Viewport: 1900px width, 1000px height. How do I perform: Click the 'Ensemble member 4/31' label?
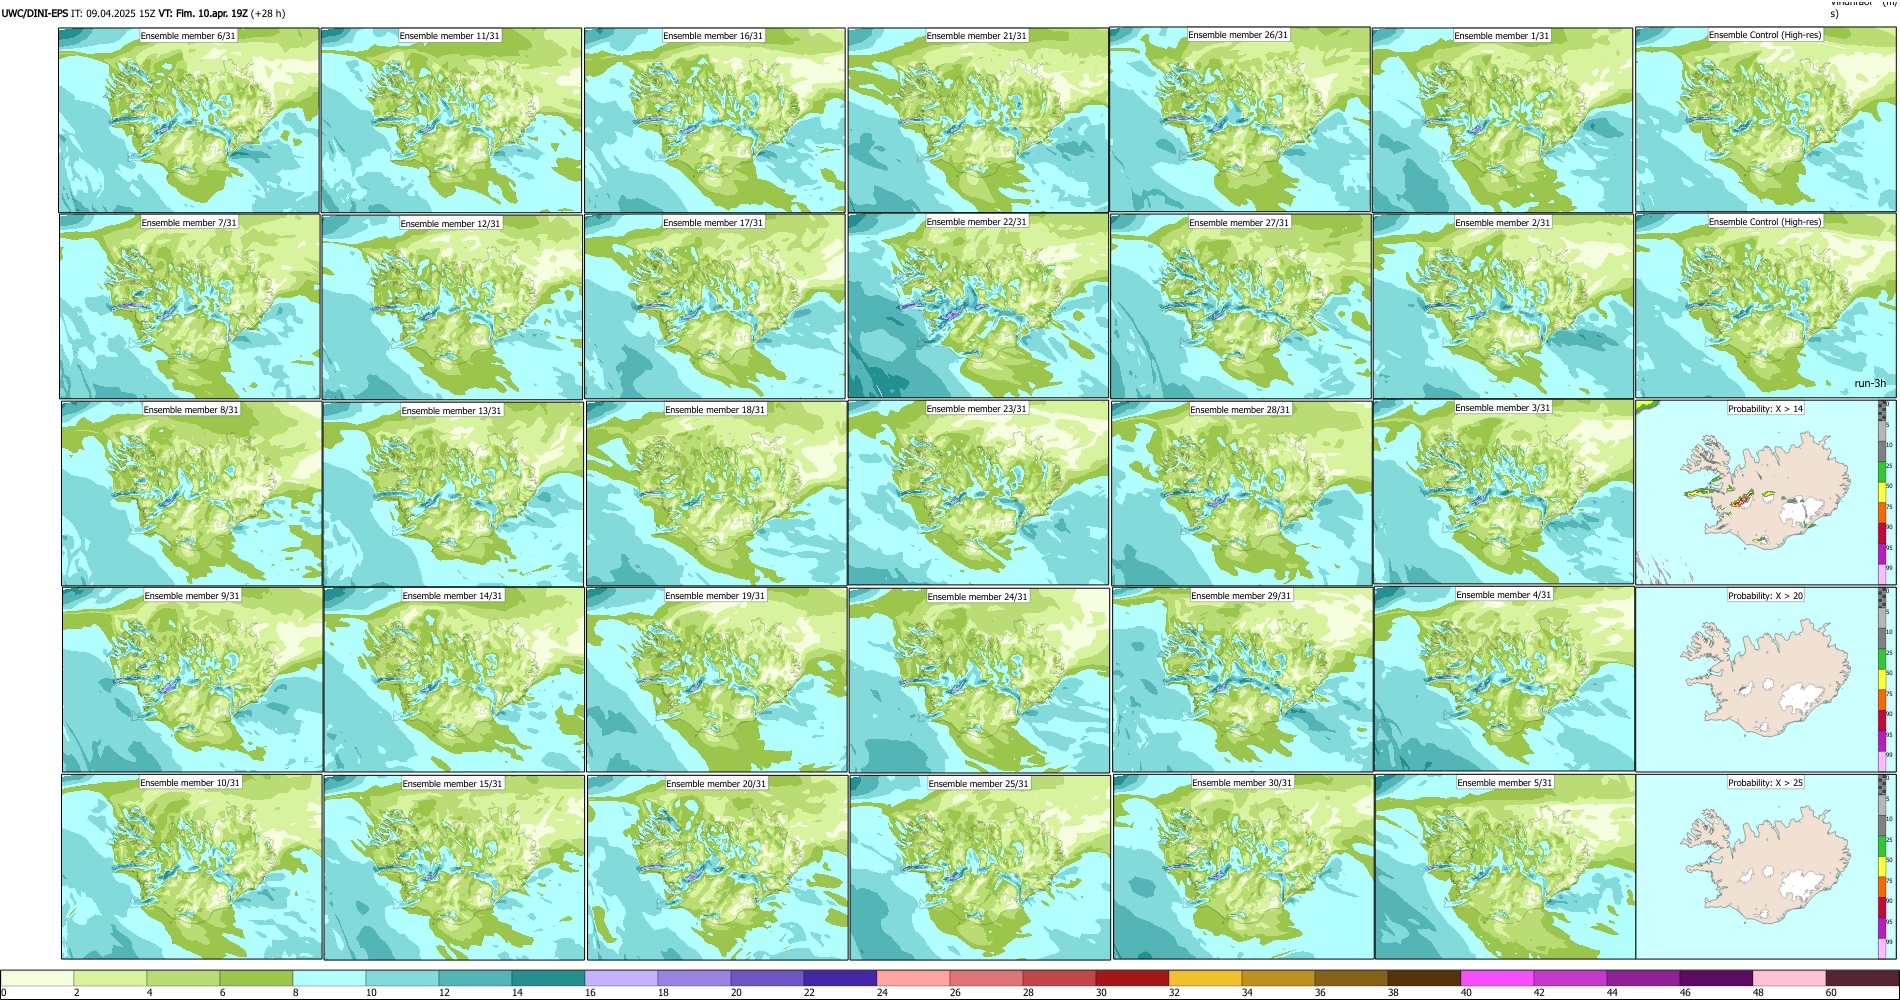pyautogui.click(x=1504, y=595)
